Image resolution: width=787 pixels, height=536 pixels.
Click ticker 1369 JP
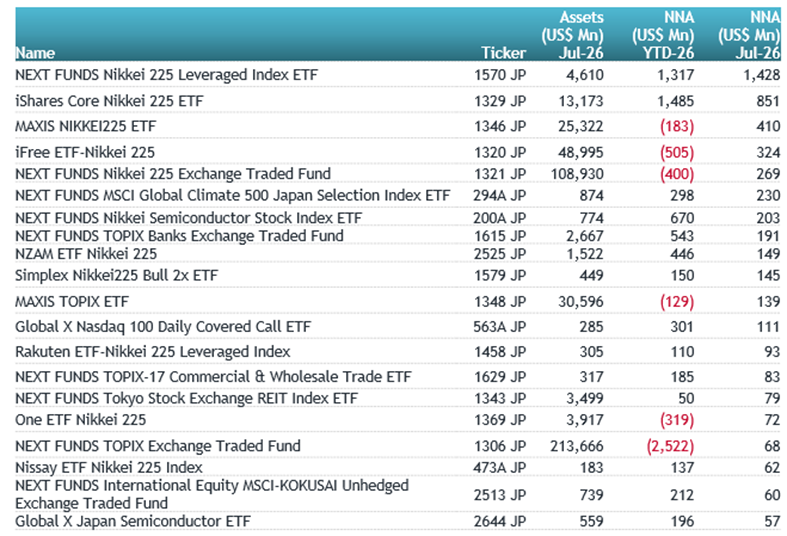click(500, 420)
